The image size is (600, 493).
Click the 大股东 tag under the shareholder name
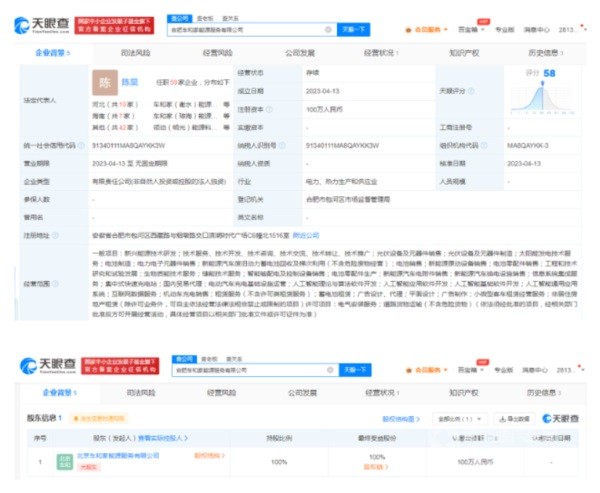pos(89,467)
